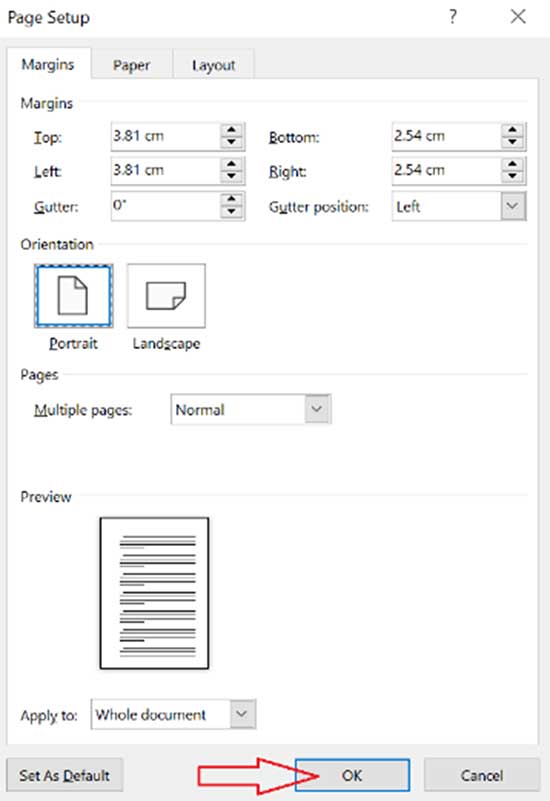Switch to the Layout tab
Viewport: 550px width, 801px height.
click(213, 65)
